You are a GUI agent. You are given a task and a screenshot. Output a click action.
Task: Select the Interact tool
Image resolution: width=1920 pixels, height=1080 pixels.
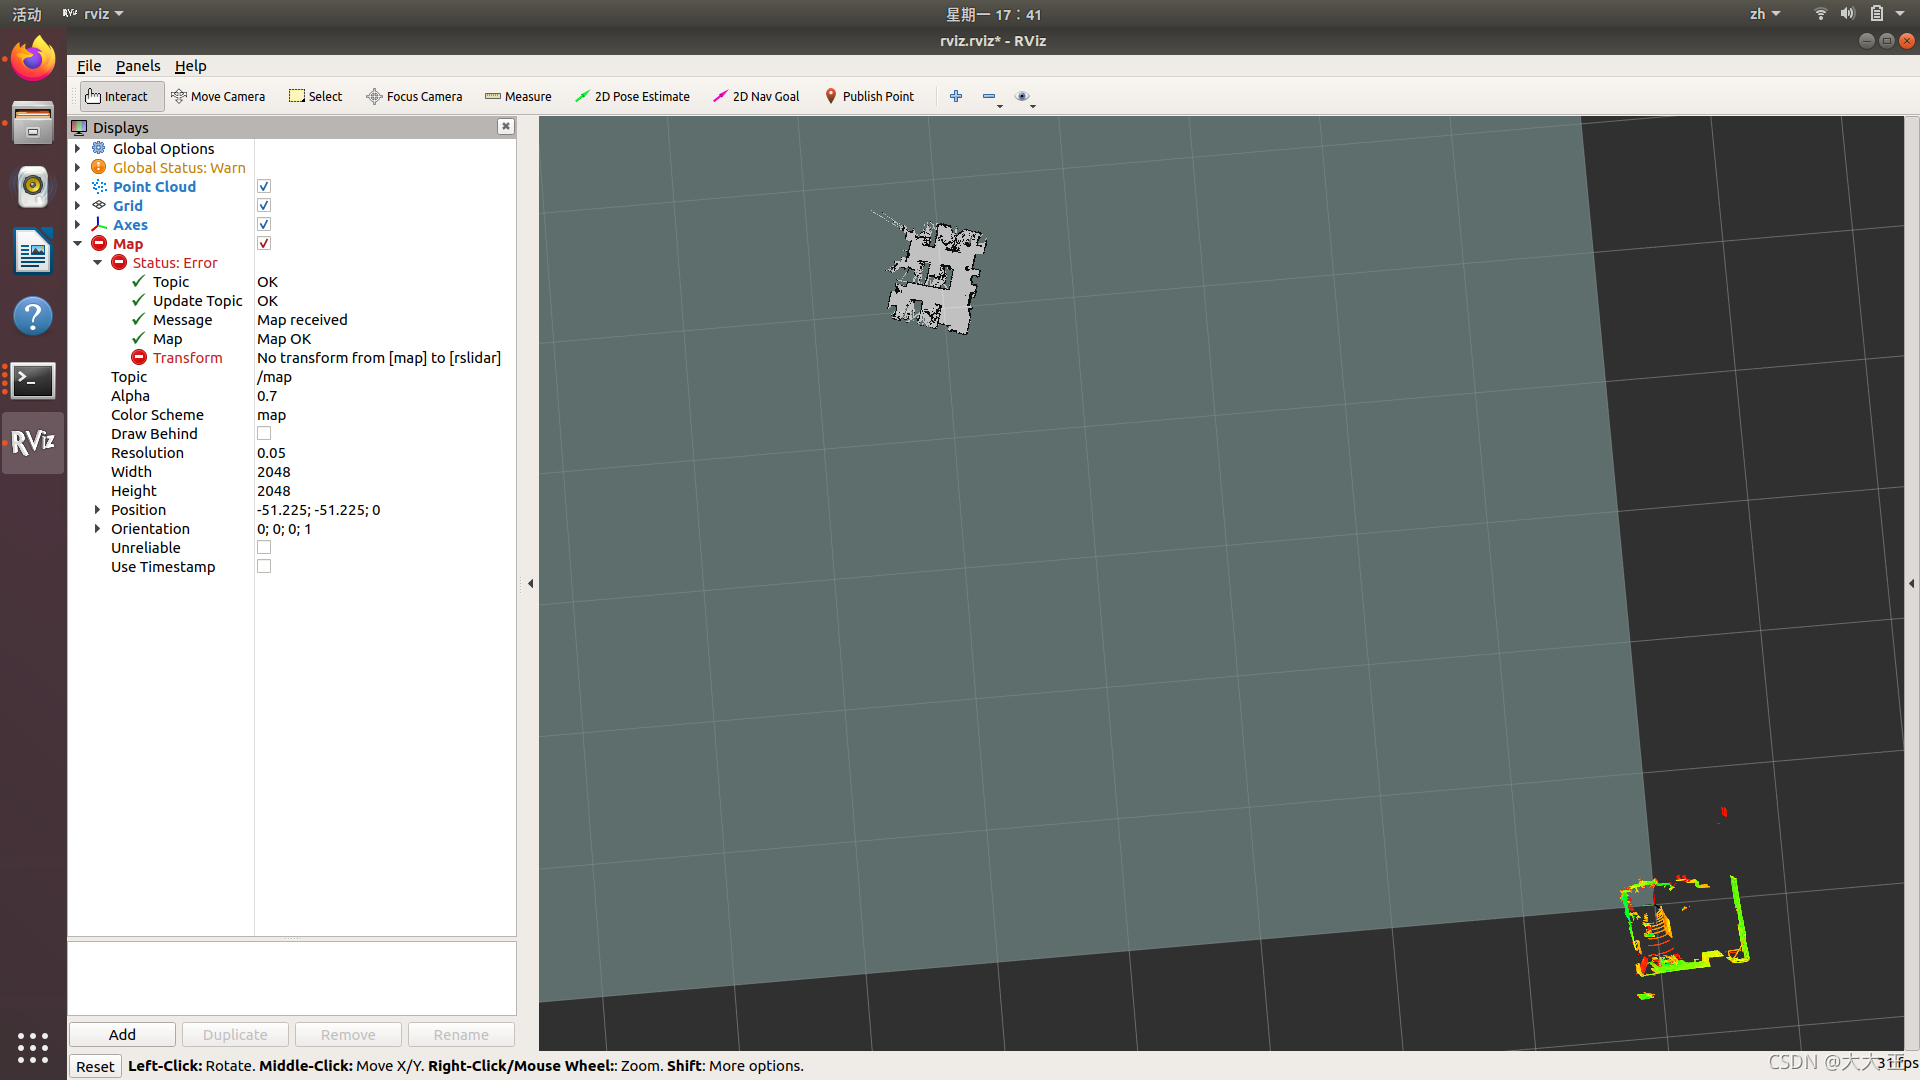tap(119, 95)
